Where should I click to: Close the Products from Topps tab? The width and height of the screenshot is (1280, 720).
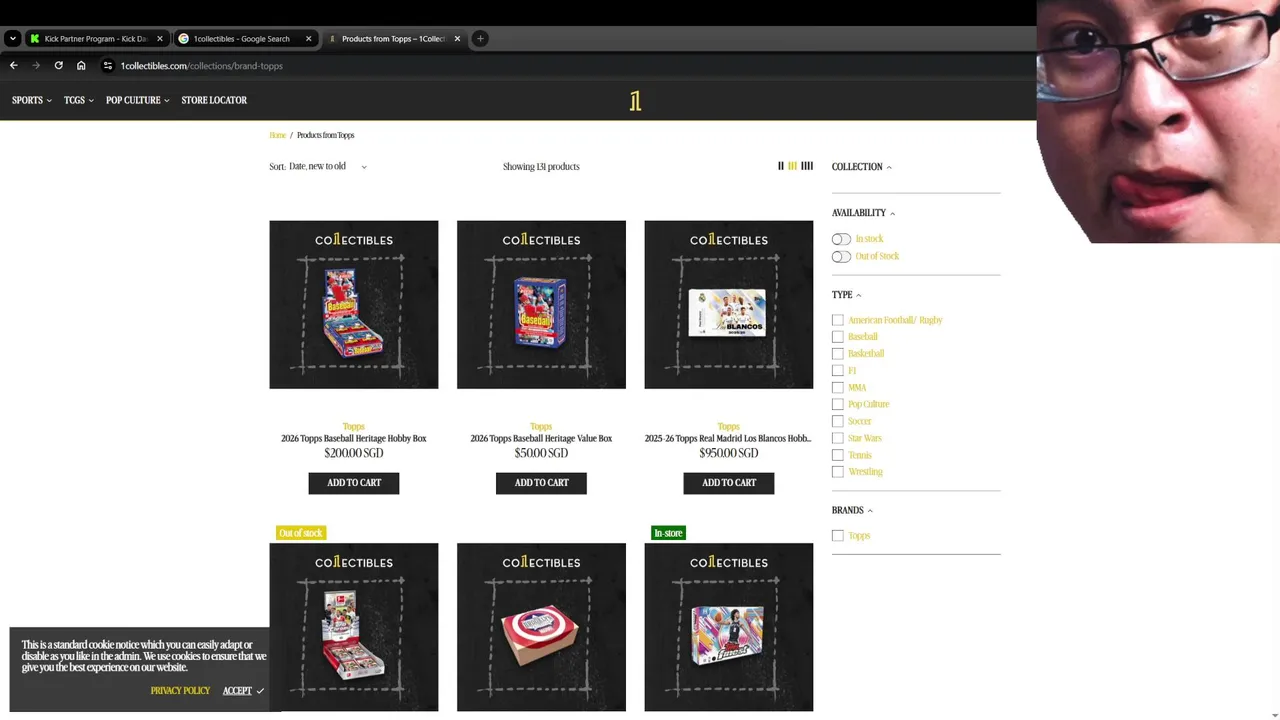tap(457, 39)
